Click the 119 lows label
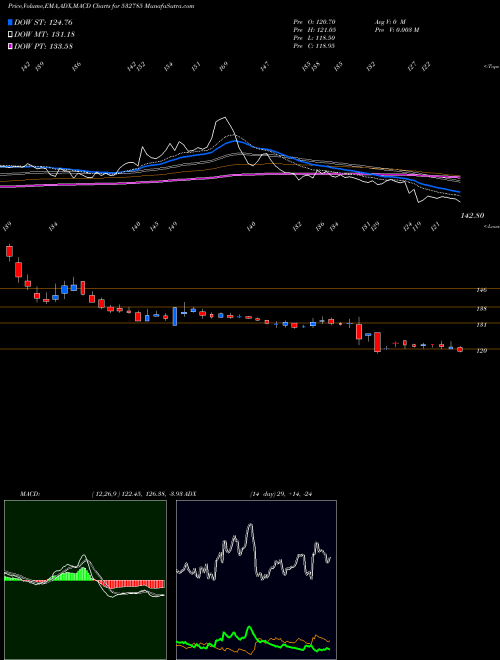This screenshot has height=660, width=500. pyautogui.click(x=417, y=227)
